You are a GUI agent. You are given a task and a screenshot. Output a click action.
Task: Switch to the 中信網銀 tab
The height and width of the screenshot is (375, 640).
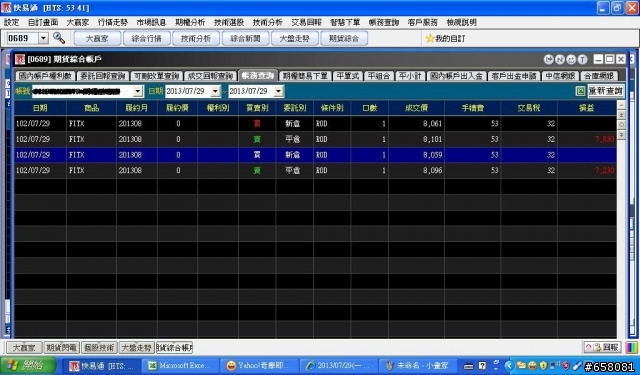(x=560, y=76)
